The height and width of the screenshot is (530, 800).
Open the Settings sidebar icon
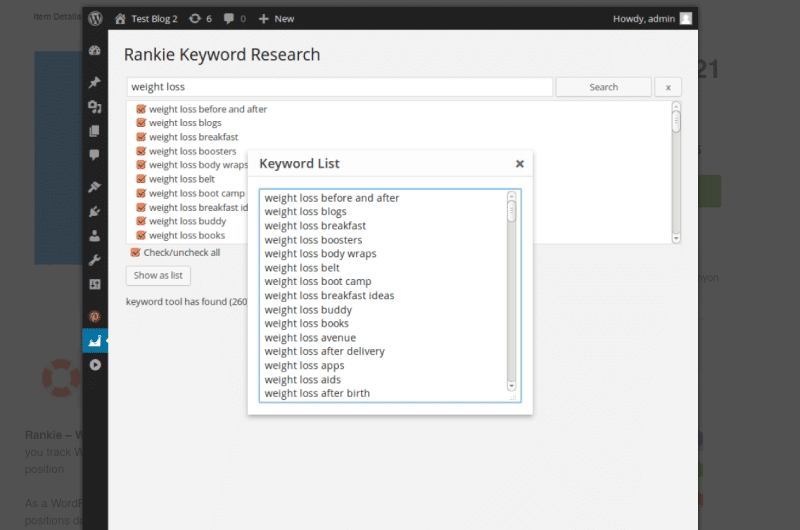pos(95,284)
